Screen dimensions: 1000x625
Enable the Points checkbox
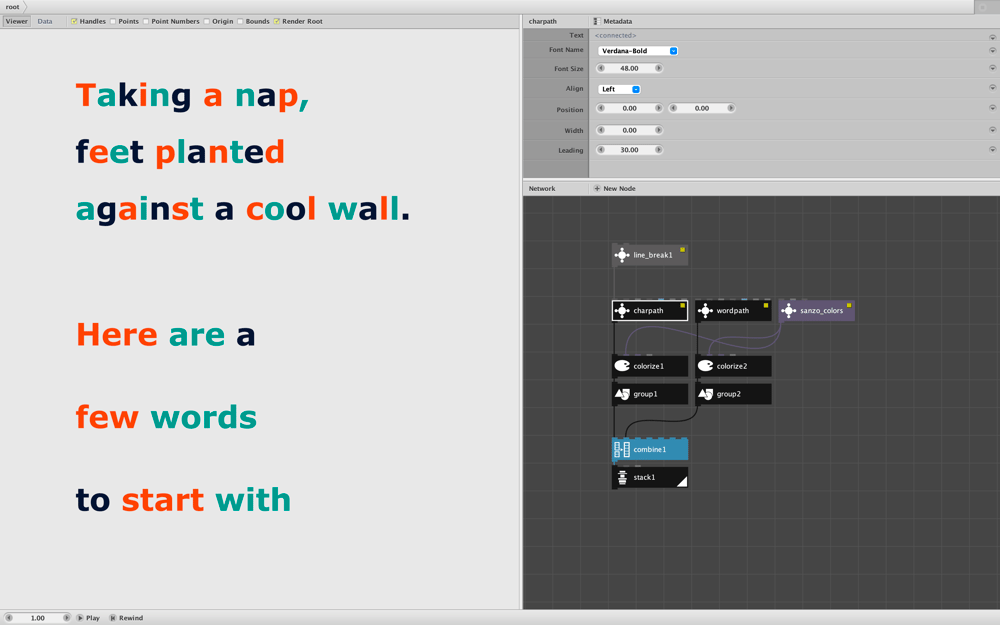(113, 21)
